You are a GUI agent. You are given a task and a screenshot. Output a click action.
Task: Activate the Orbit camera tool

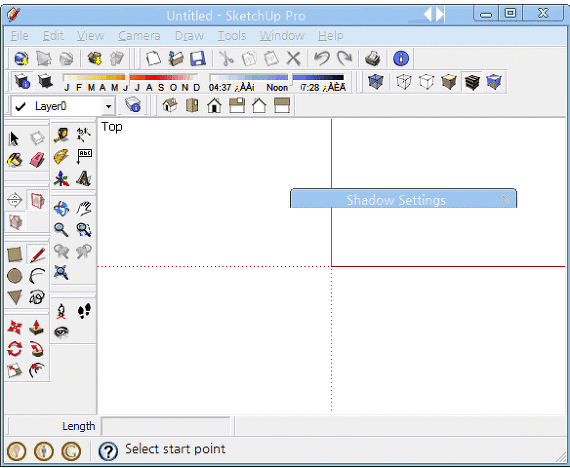click(x=61, y=209)
